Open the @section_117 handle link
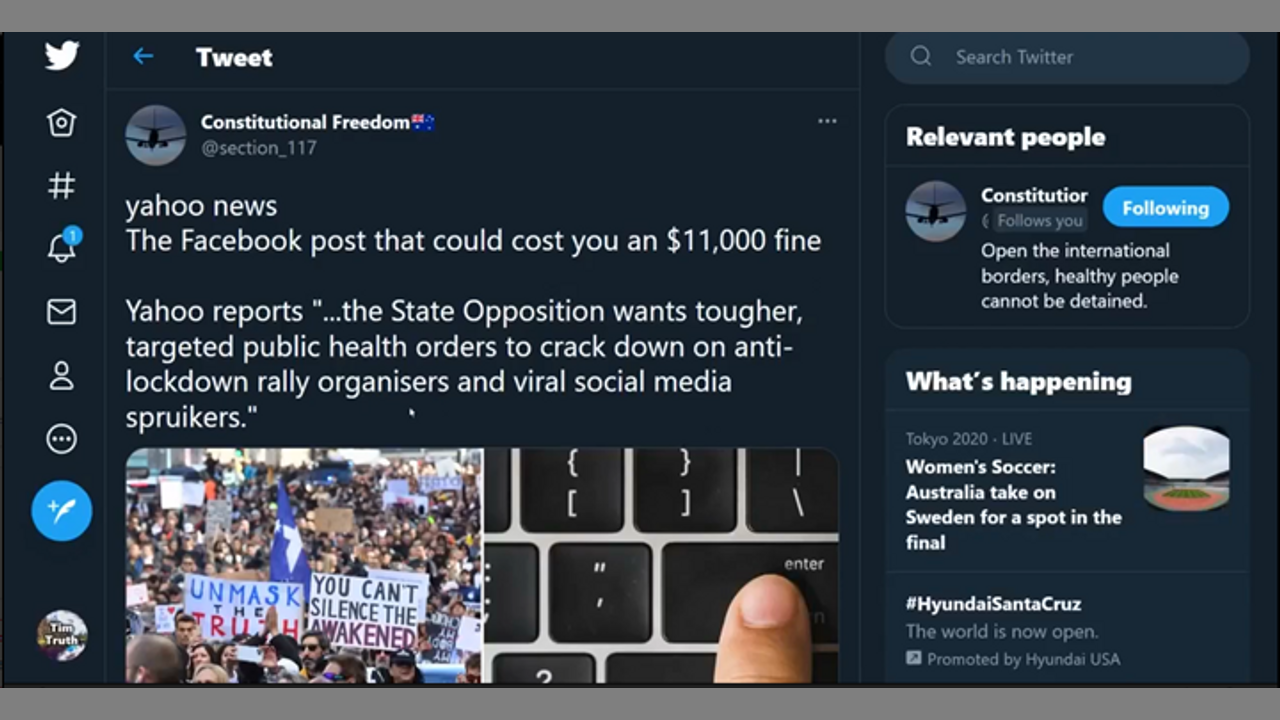Screen dimensions: 1280x720 tap(259, 148)
